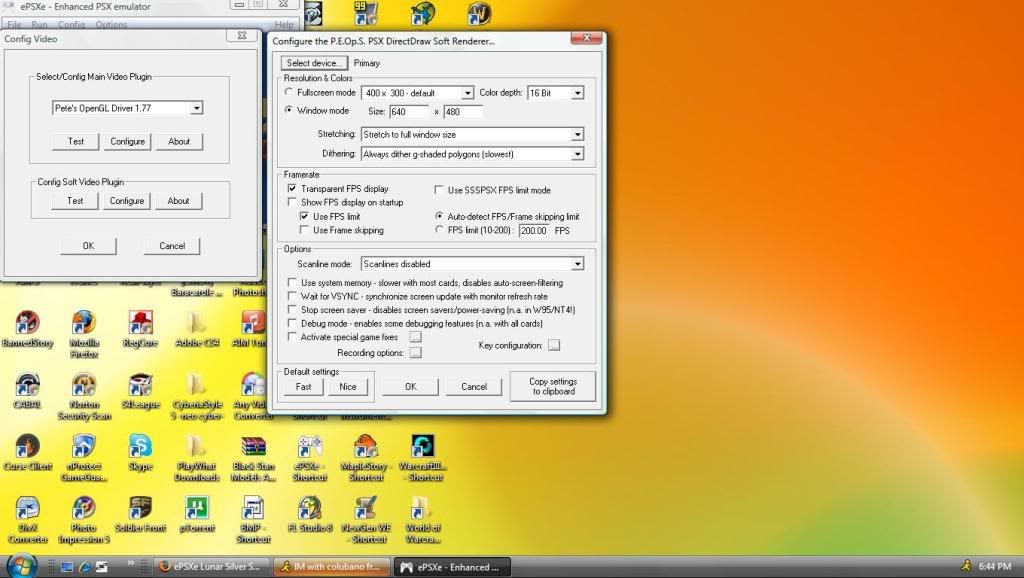Click Copy settings to clipboard

(x=553, y=386)
